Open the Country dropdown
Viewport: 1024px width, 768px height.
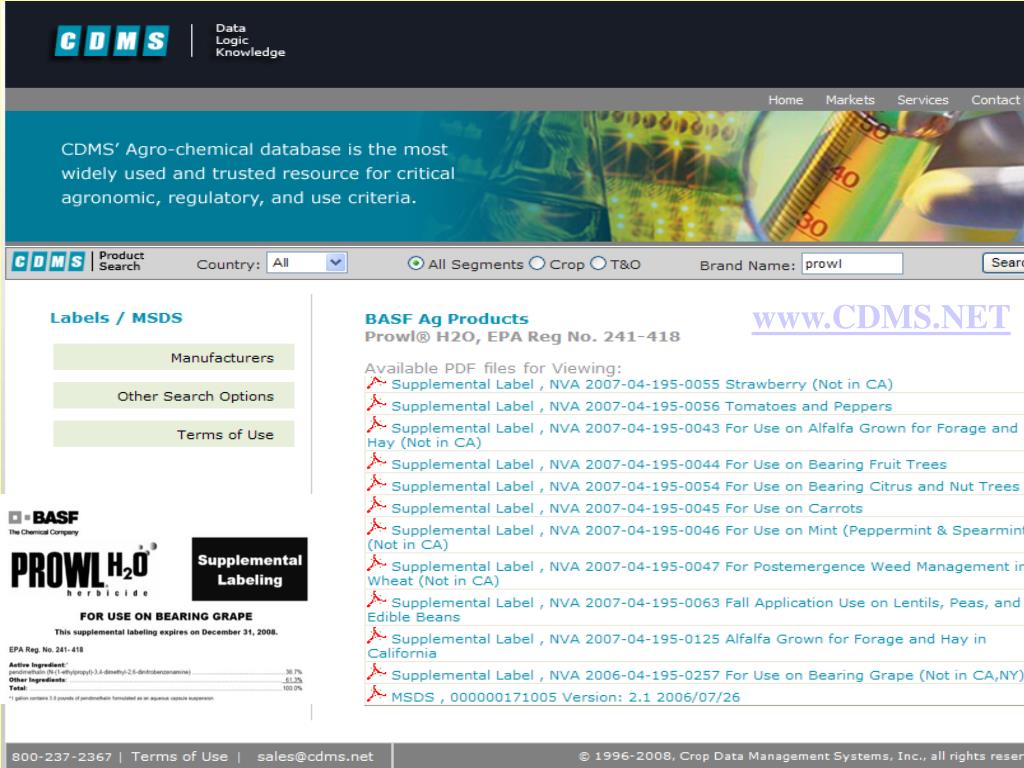[x=306, y=263]
